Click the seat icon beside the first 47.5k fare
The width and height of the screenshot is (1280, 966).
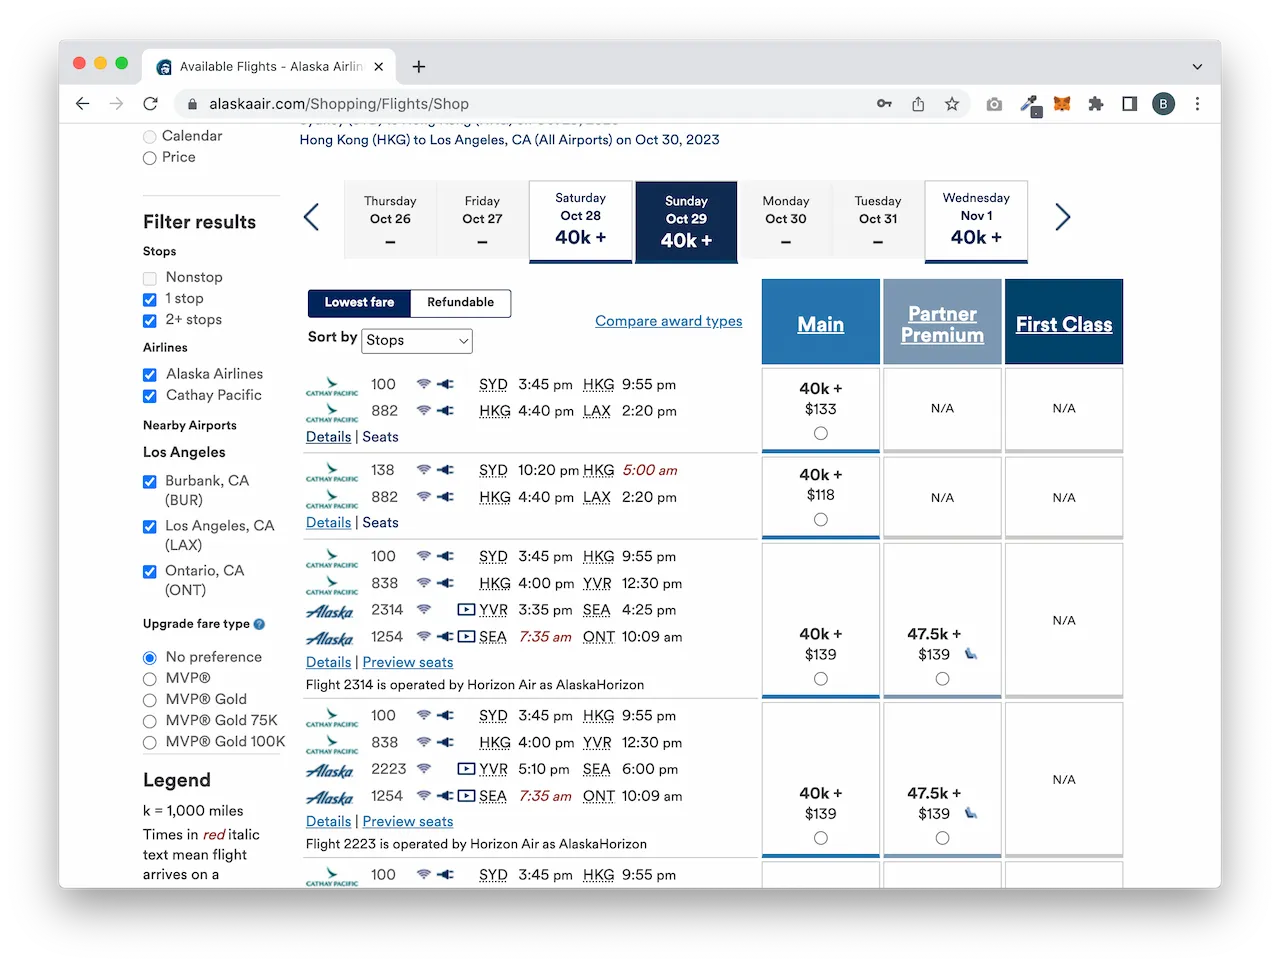970,654
